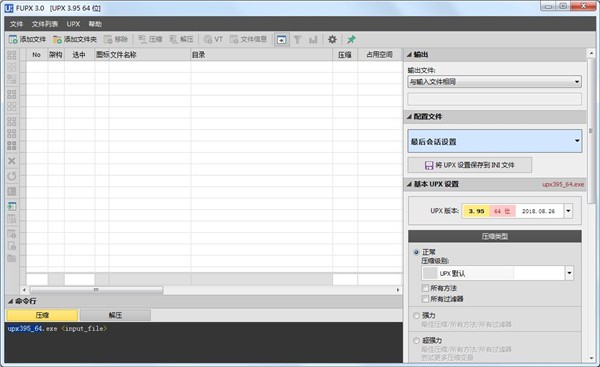
Task: Click the 添加文件夹 (Add folder) toolbar button
Action: coord(75,39)
